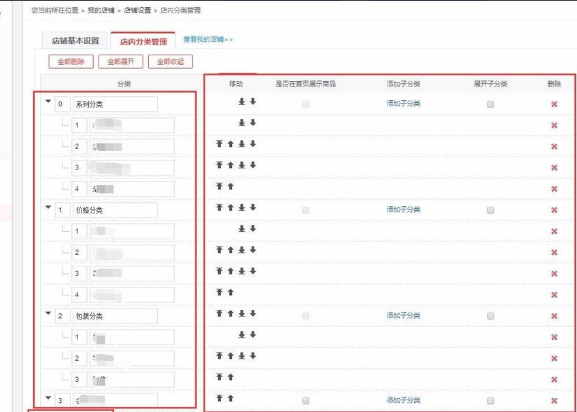Tick 展开子分类 checkbox for category number 3
Image resolution: width=577 pixels, height=412 pixels.
click(x=490, y=401)
